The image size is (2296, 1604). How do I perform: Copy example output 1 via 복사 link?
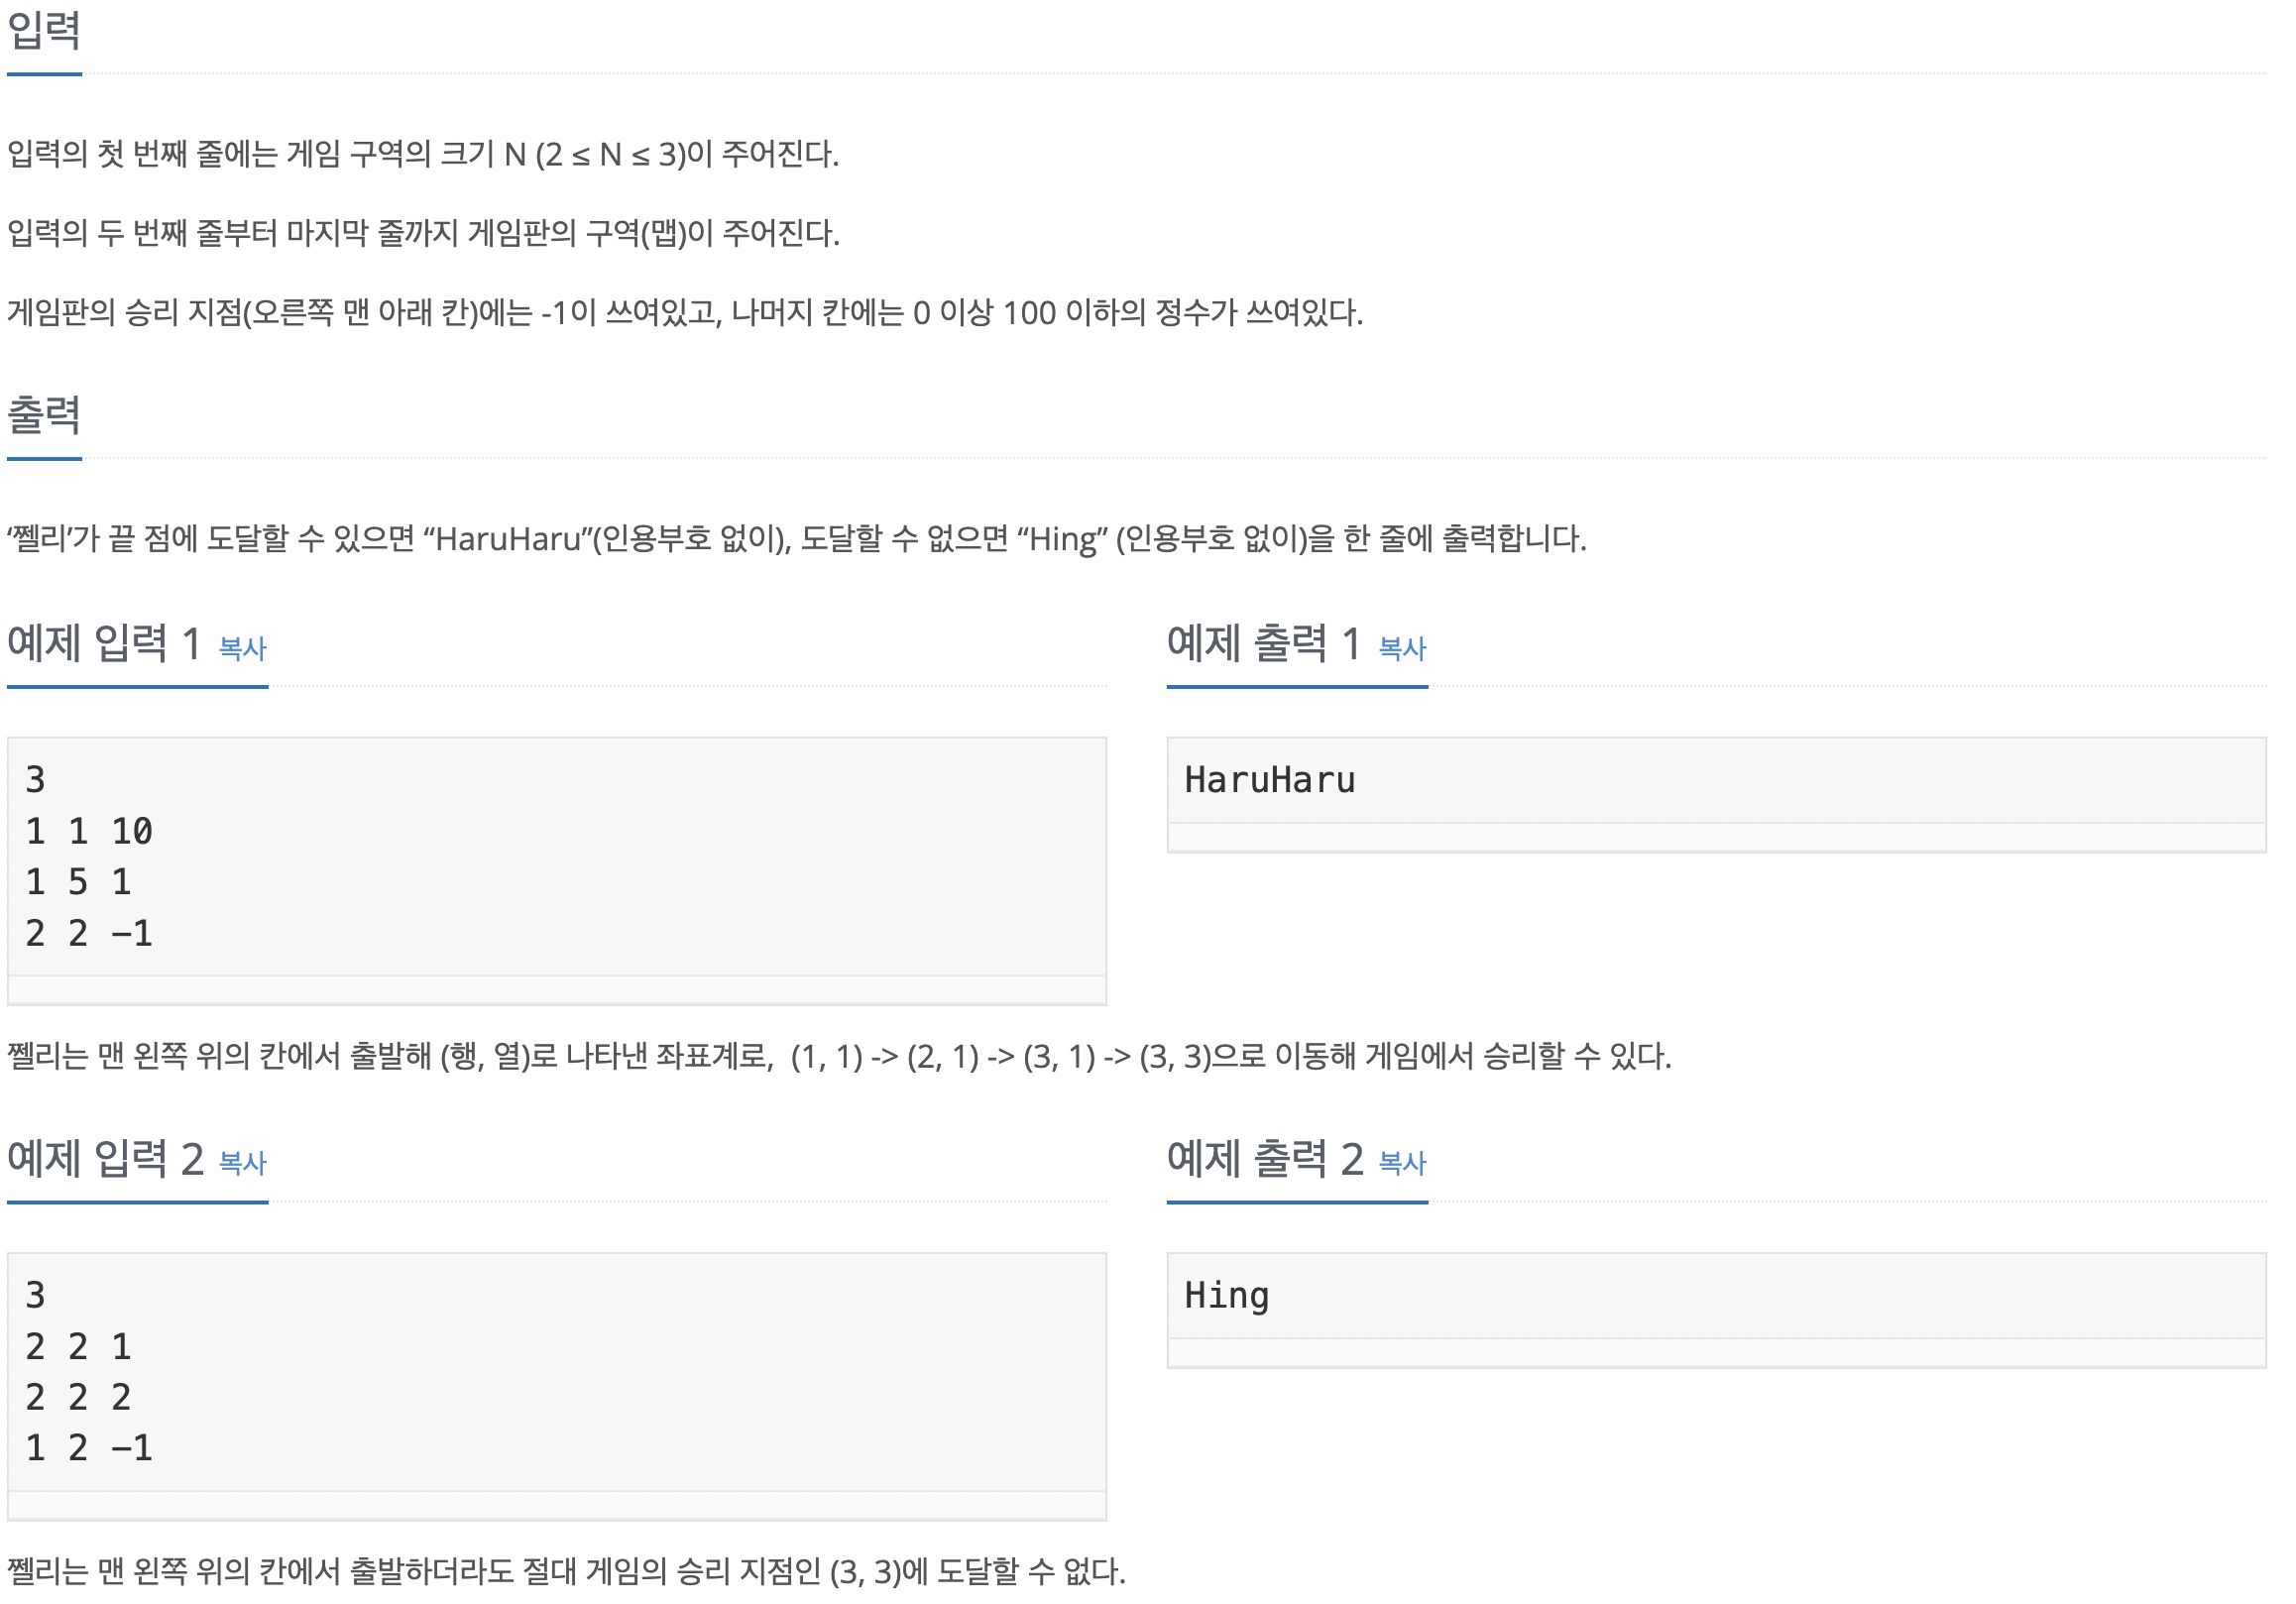pos(1402,649)
